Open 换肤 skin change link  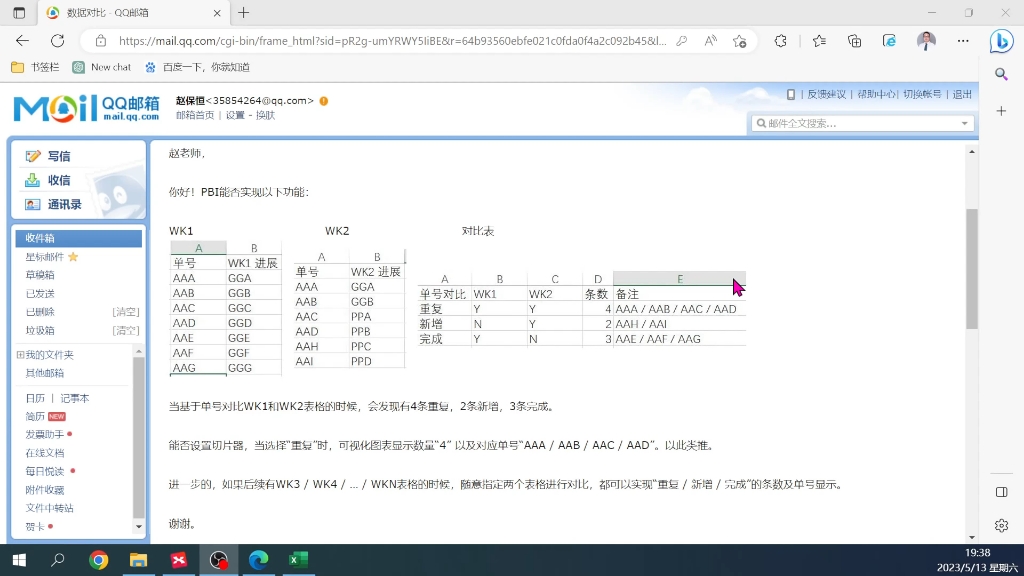click(x=264, y=114)
